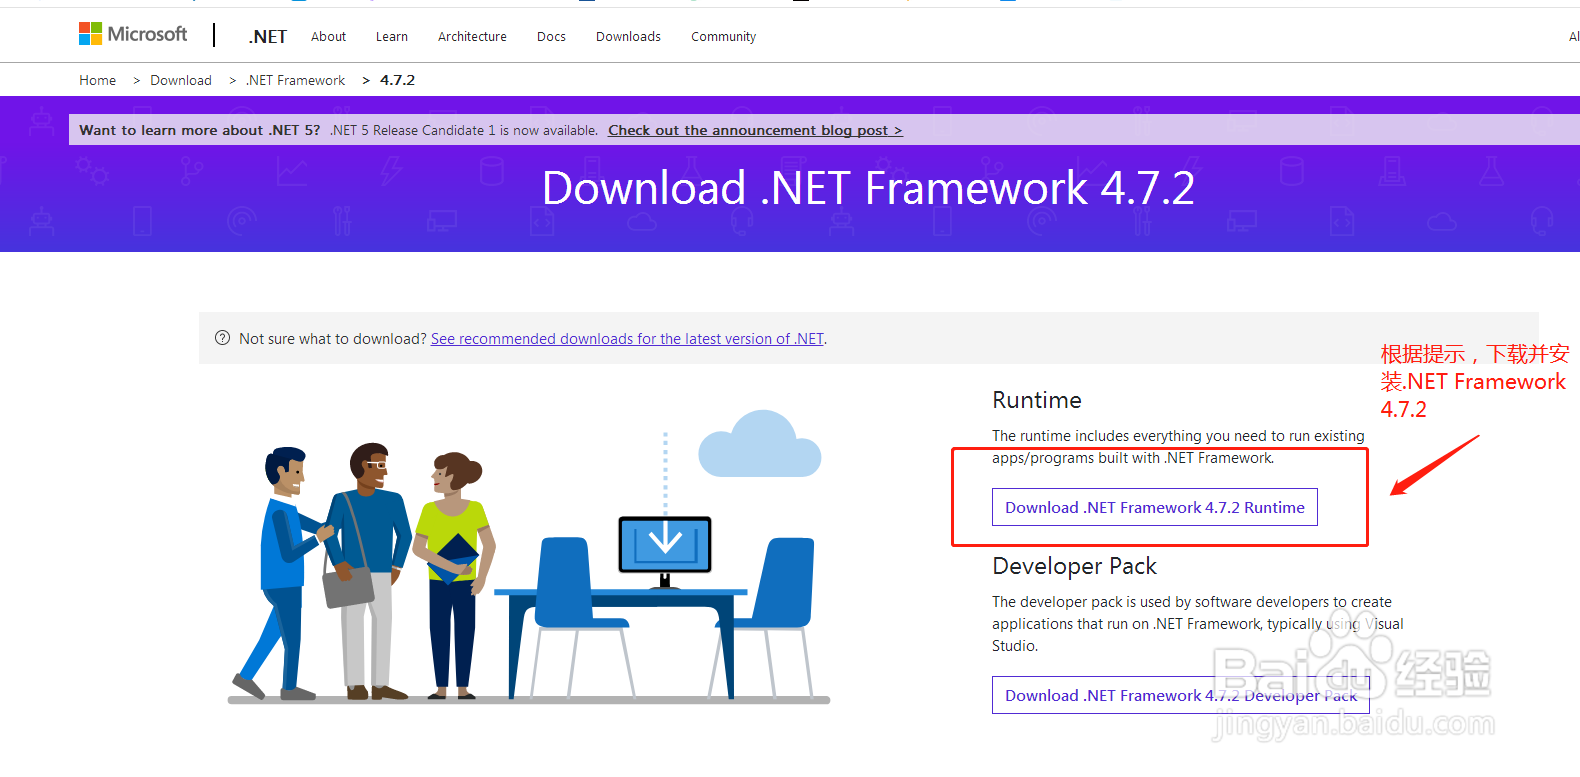This screenshot has height=777, width=1580.
Task: Open the About menu item
Action: click(328, 37)
